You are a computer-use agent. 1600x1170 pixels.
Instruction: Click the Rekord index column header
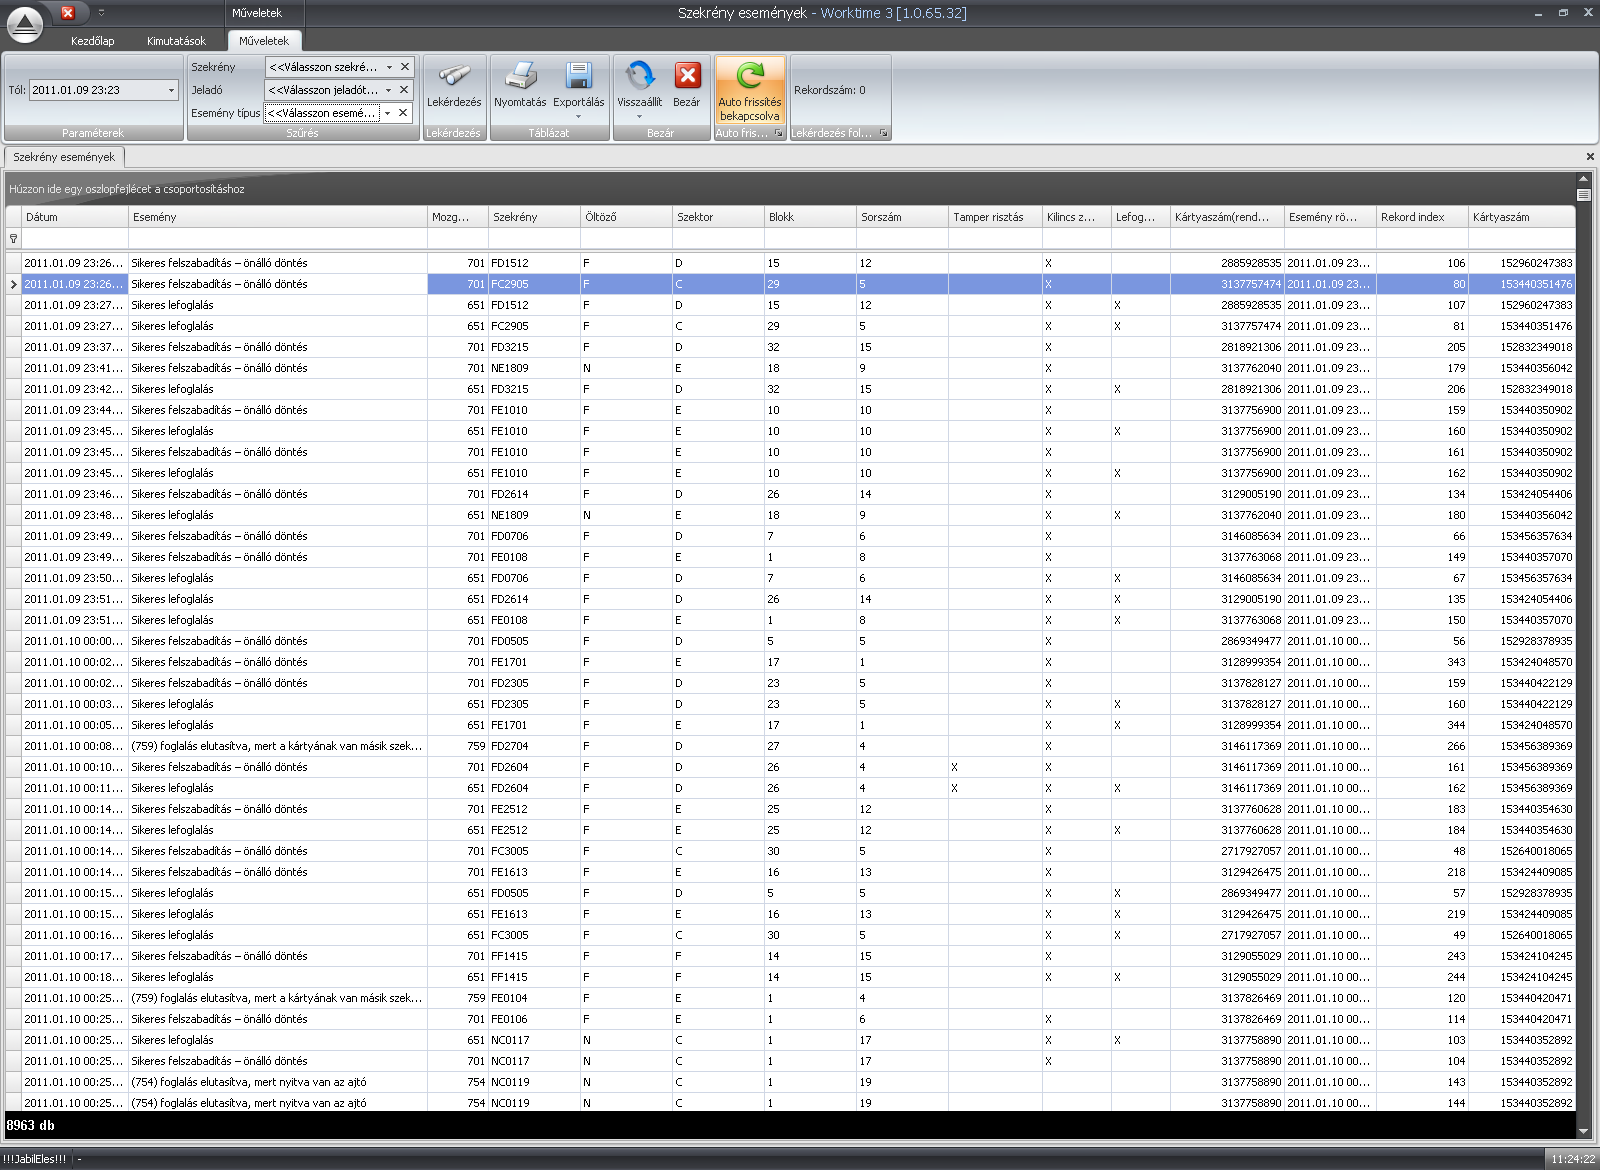point(1422,217)
